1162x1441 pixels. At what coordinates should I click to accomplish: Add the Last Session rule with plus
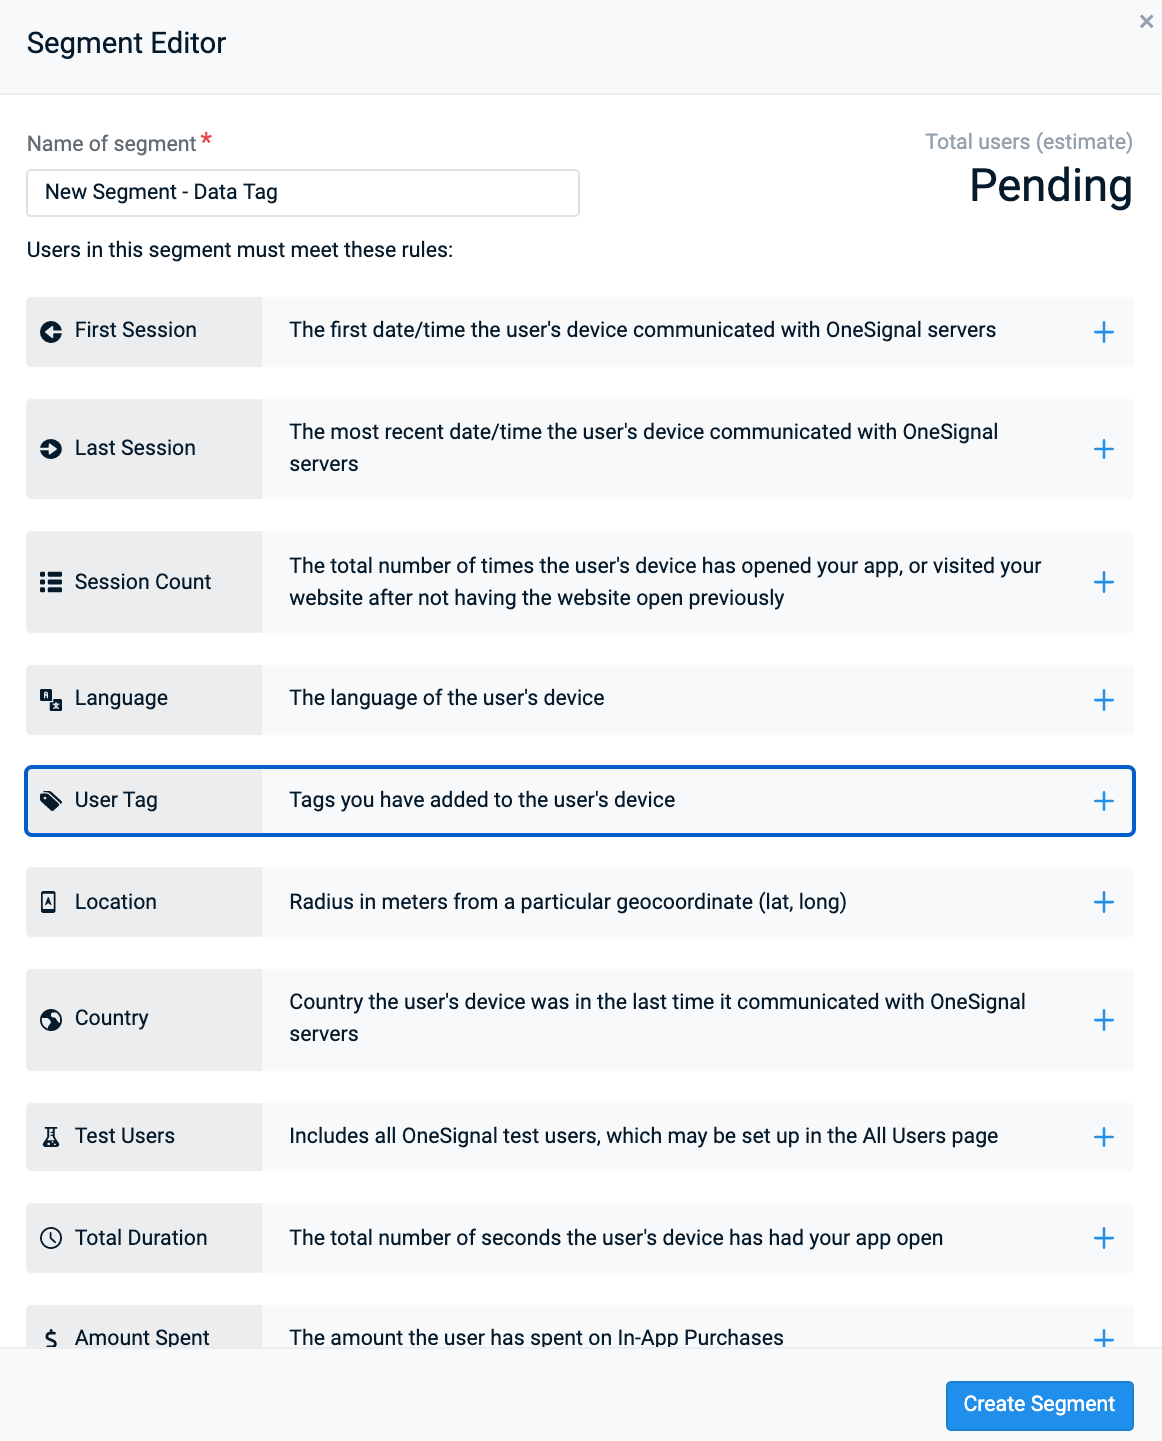[x=1104, y=449]
